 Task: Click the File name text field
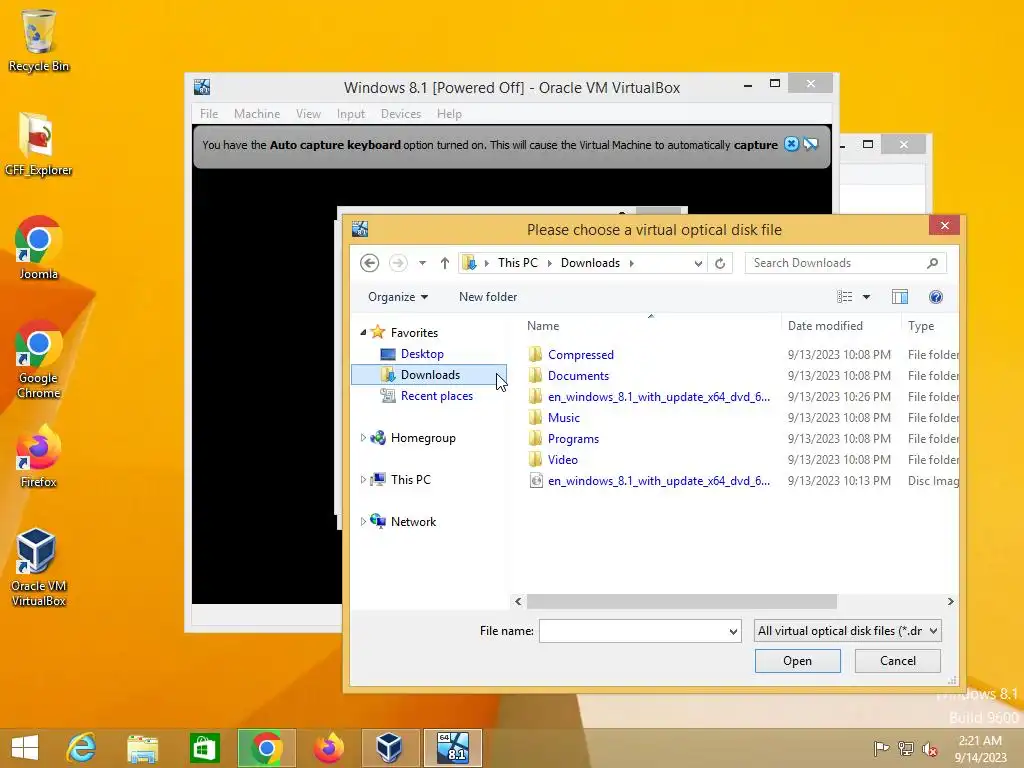click(x=632, y=632)
